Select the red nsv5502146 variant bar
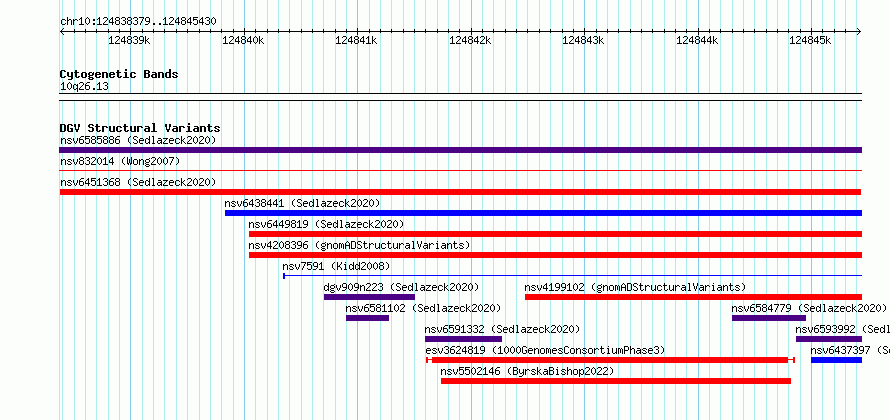The height and width of the screenshot is (420, 890). click(616, 381)
